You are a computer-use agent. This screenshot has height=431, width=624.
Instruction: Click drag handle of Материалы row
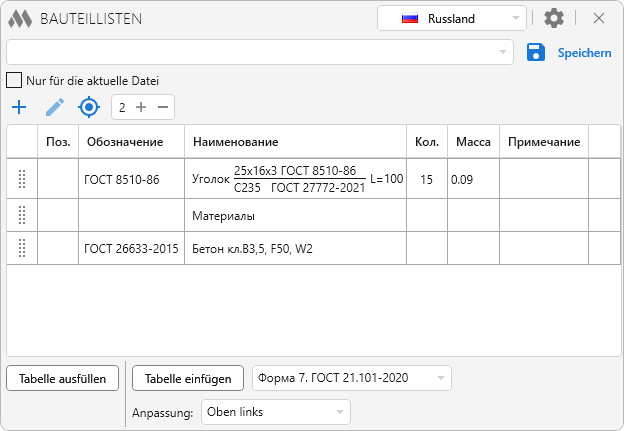tap(22, 215)
